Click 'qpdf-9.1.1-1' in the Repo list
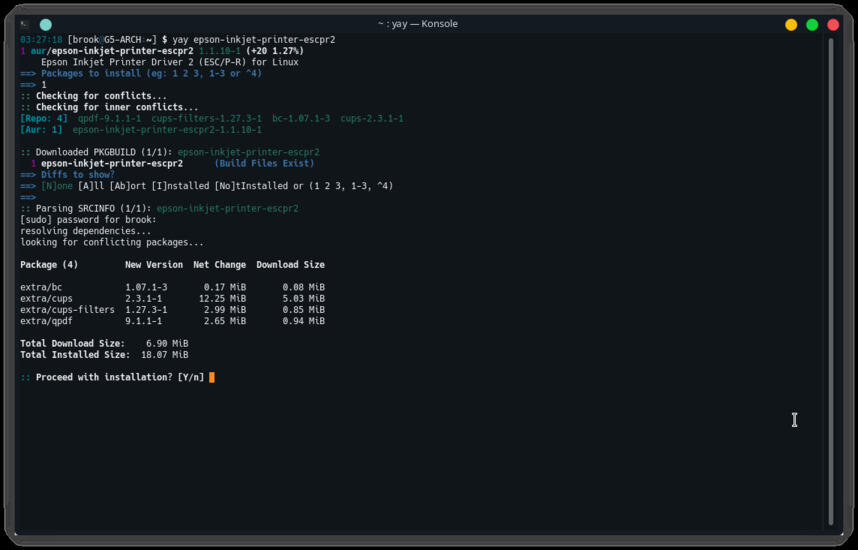 (109, 118)
